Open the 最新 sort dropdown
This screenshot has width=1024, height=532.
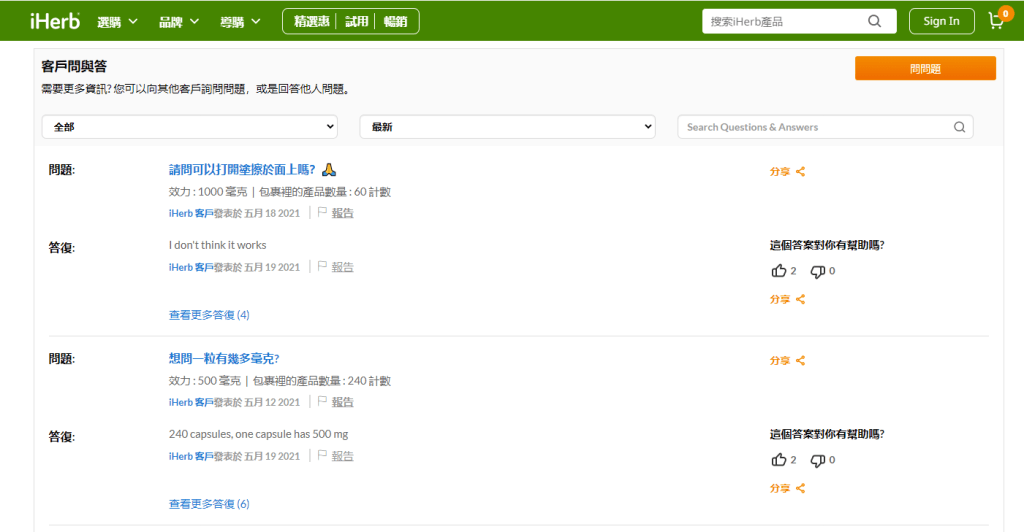pyautogui.click(x=507, y=127)
